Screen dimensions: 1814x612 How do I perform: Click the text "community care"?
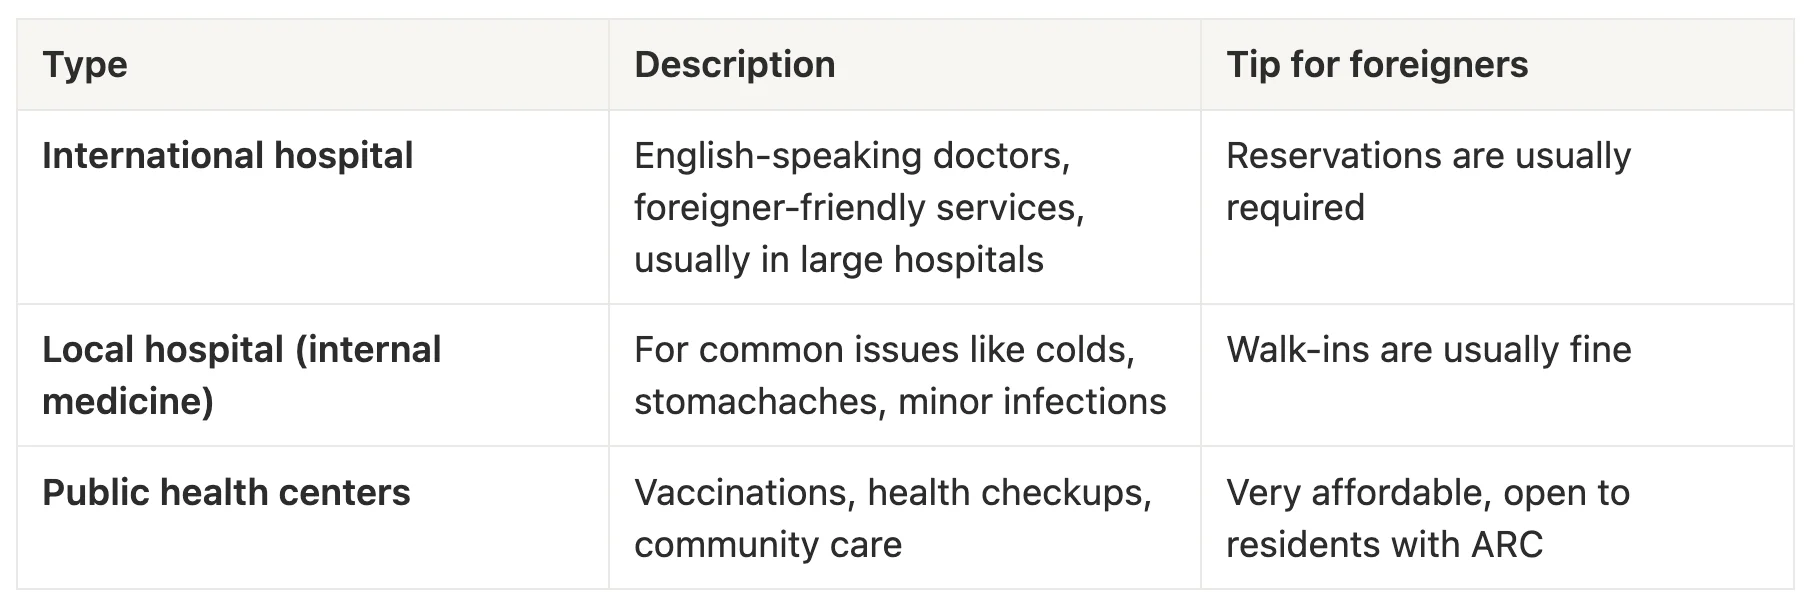coord(767,545)
